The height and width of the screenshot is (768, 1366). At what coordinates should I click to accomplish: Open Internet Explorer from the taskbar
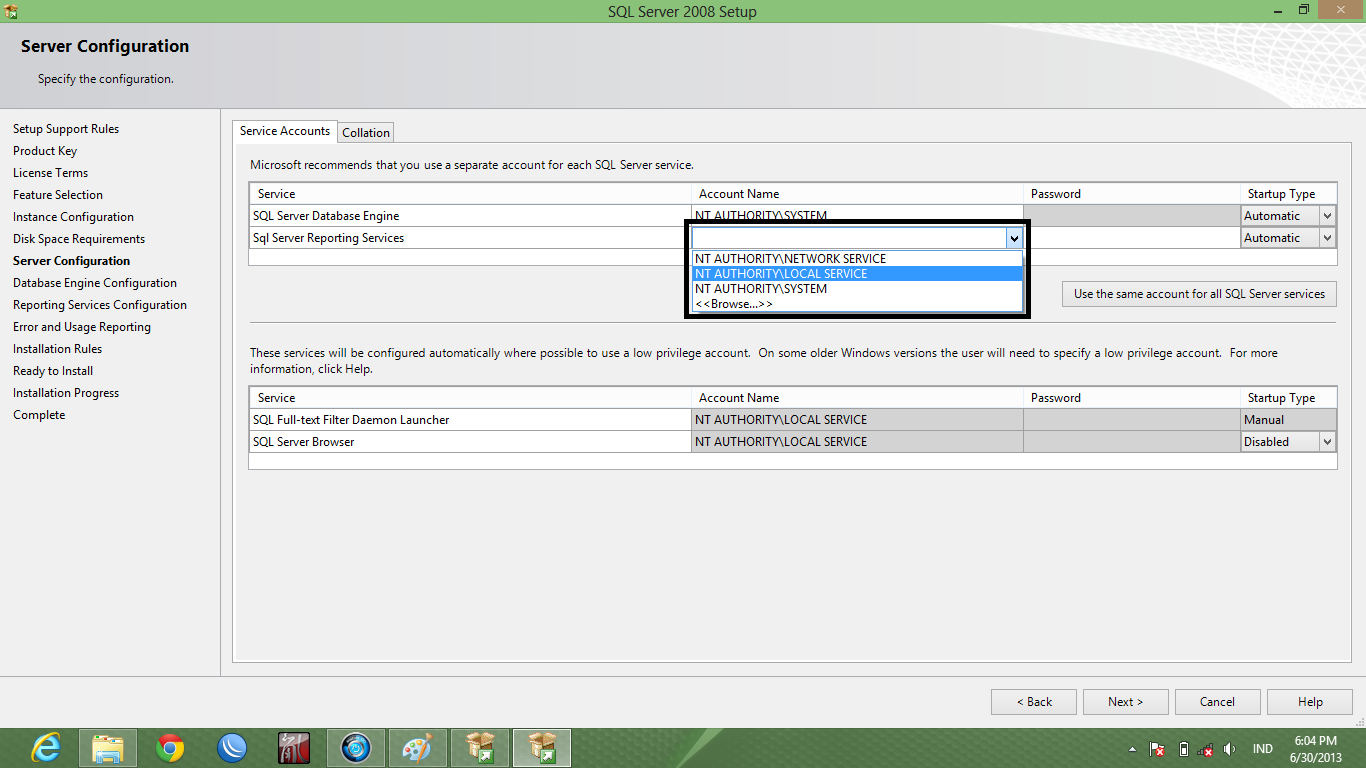tap(46, 748)
